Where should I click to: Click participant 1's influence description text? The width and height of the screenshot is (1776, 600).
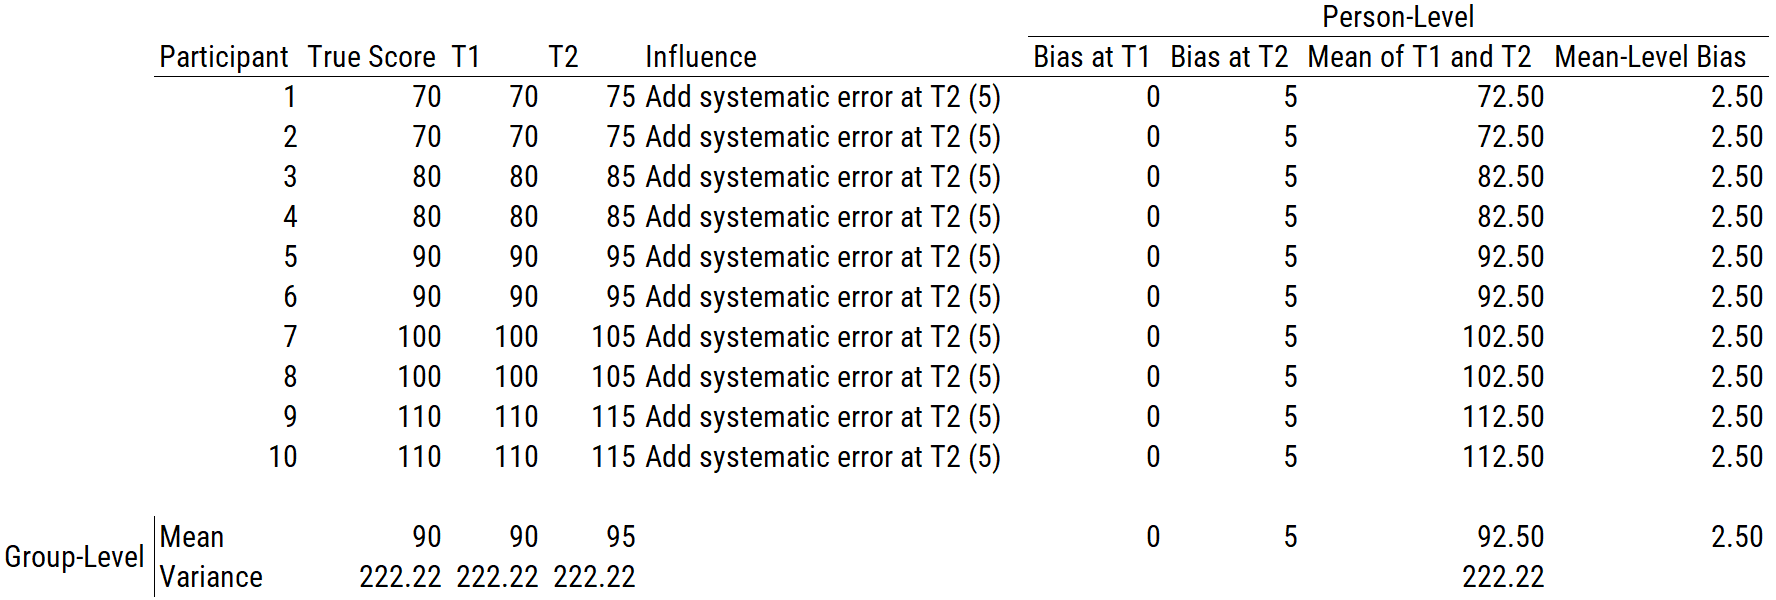tap(822, 97)
